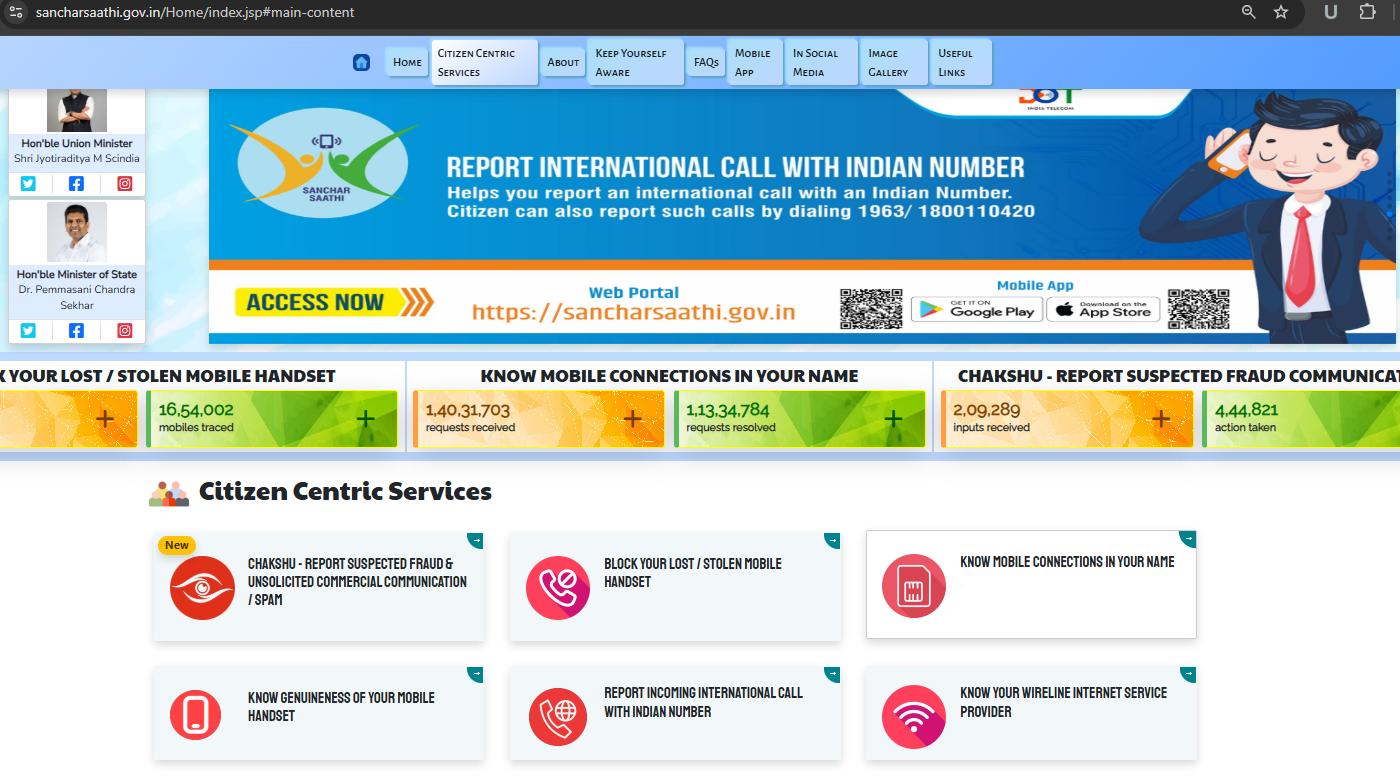The image size is (1400, 782).
Task: Expand the 'mobiles traced' plus sign
Action: (x=366, y=418)
